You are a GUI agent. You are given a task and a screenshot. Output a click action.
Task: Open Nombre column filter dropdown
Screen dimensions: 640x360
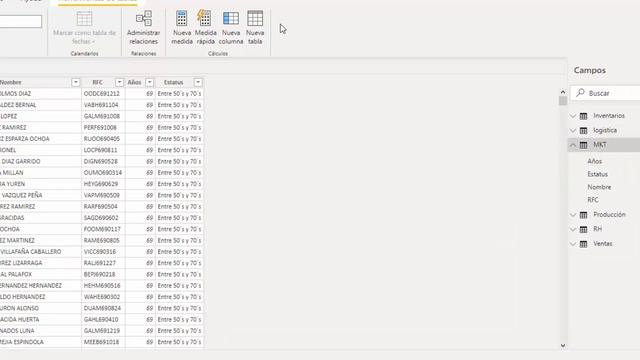(76, 82)
